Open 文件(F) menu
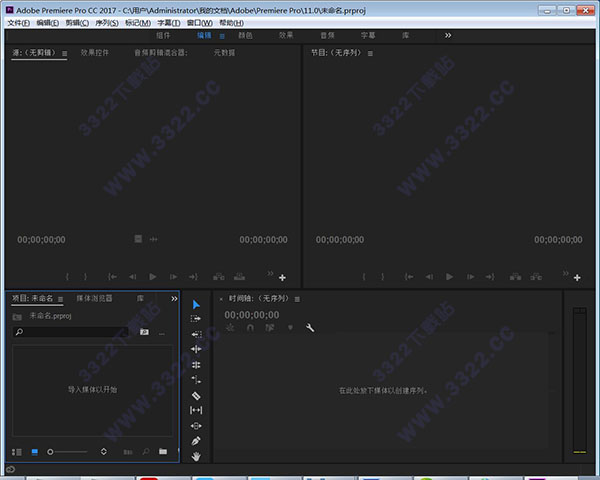 pyautogui.click(x=18, y=23)
